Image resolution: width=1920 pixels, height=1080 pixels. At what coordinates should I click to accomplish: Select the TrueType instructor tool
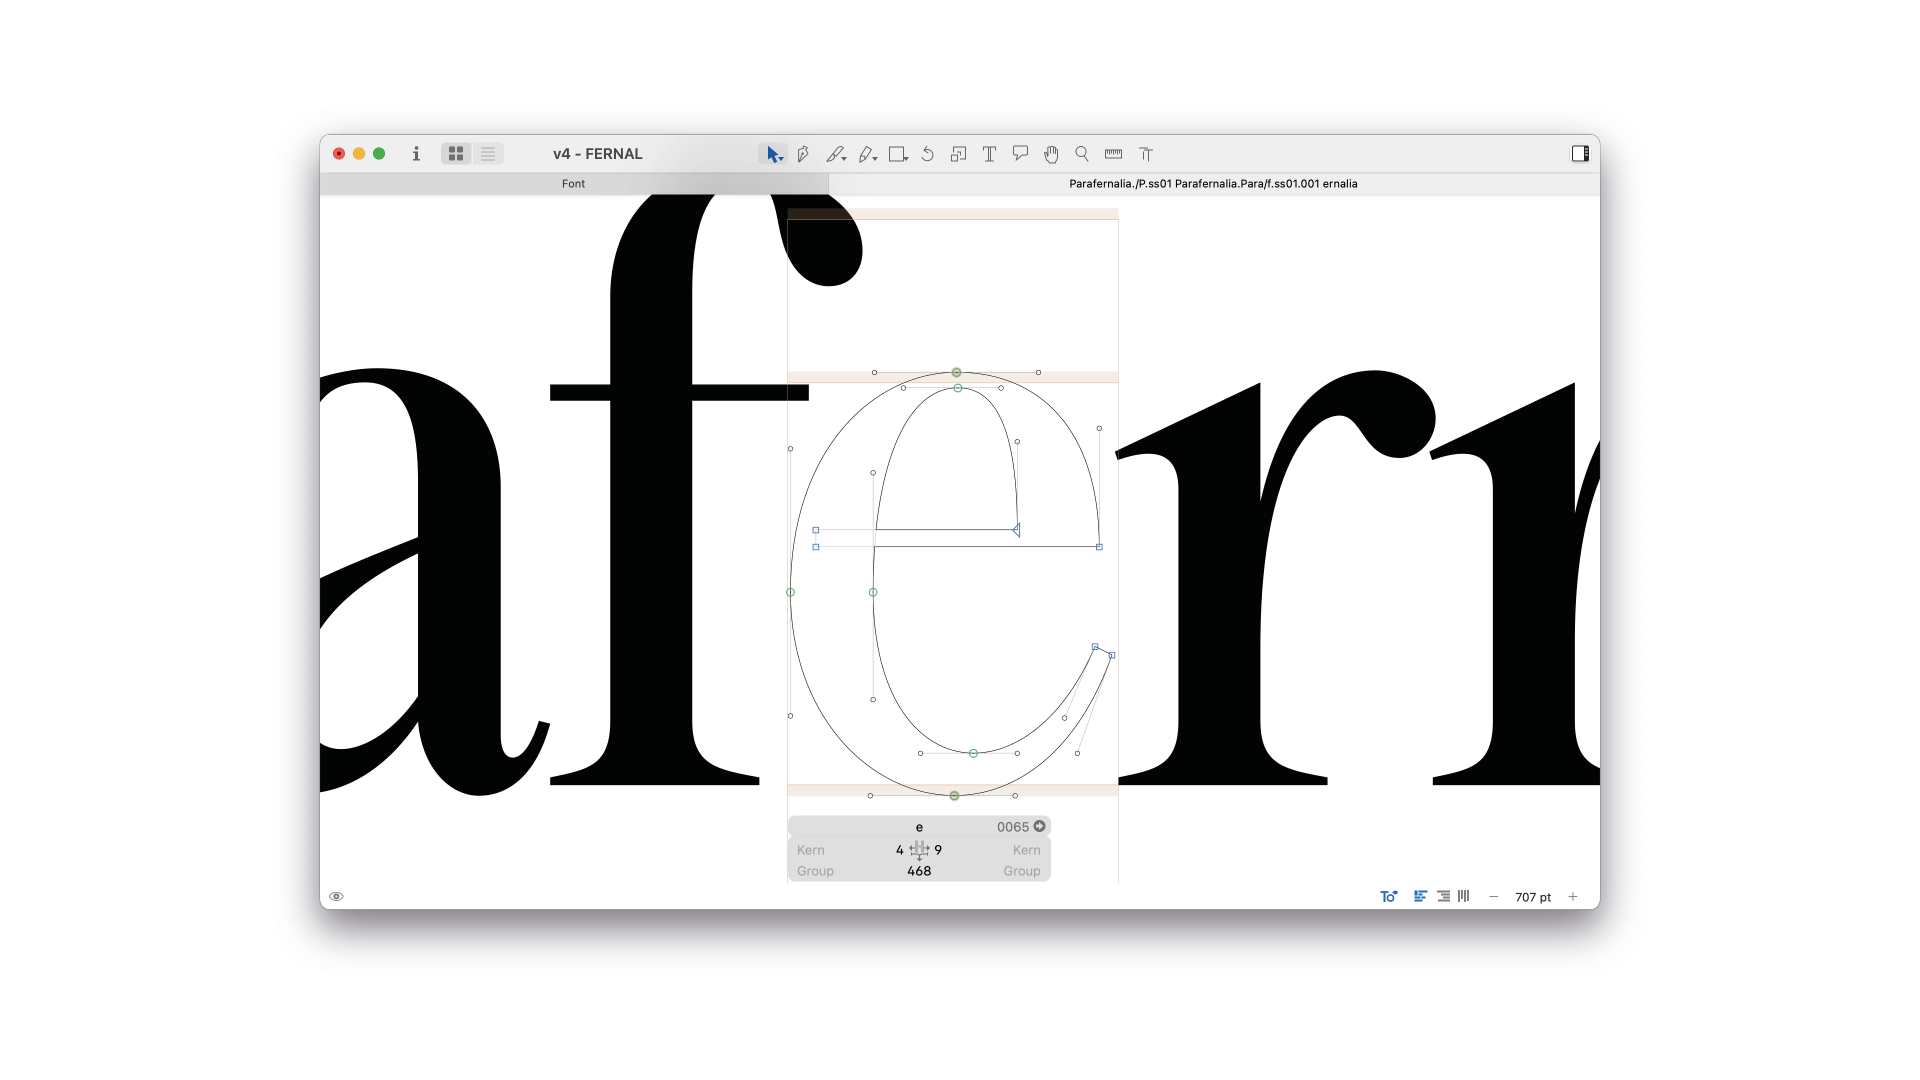[1146, 154]
